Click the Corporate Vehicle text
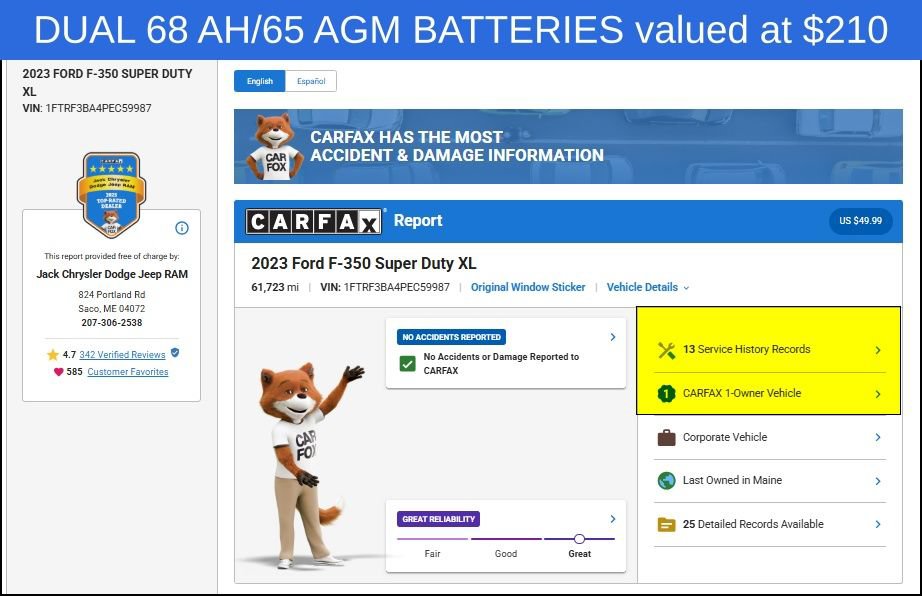This screenshot has width=922, height=596. [x=725, y=437]
